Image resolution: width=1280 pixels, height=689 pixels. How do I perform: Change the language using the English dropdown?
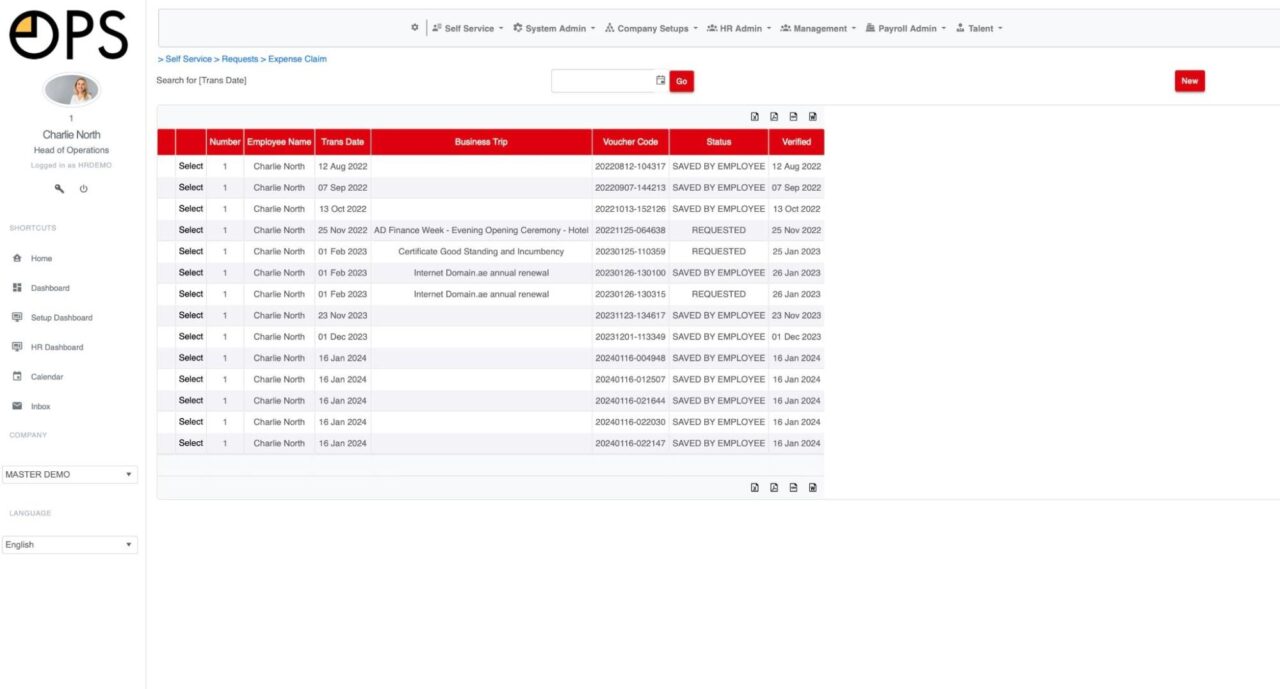[x=69, y=544]
